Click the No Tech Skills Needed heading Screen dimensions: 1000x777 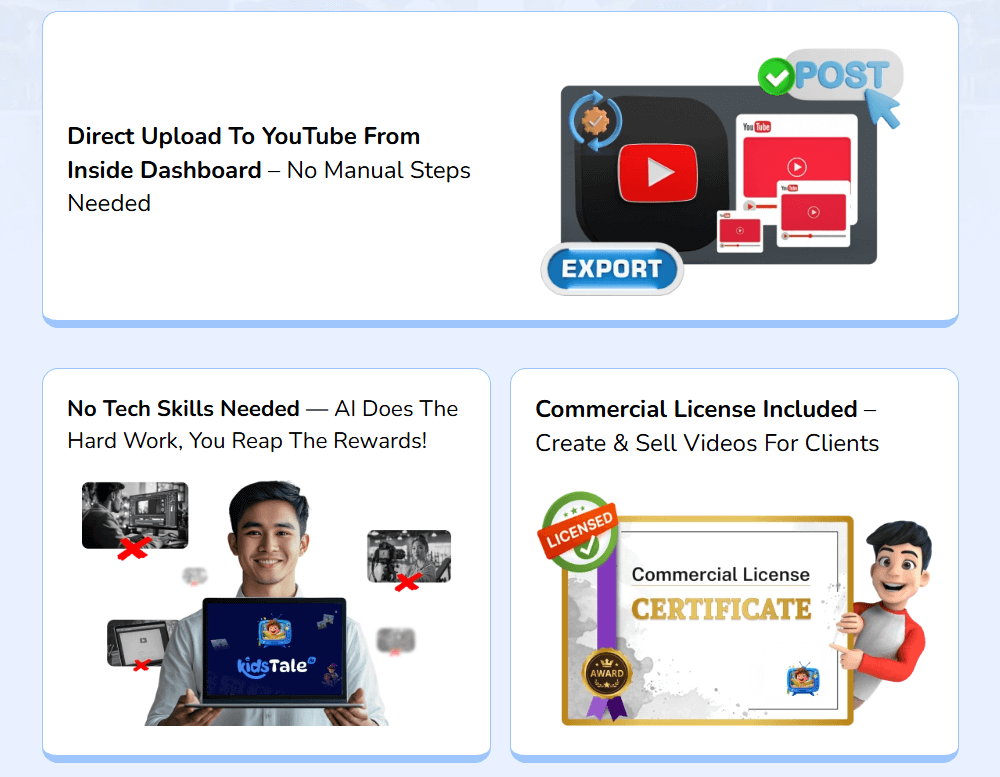point(183,408)
